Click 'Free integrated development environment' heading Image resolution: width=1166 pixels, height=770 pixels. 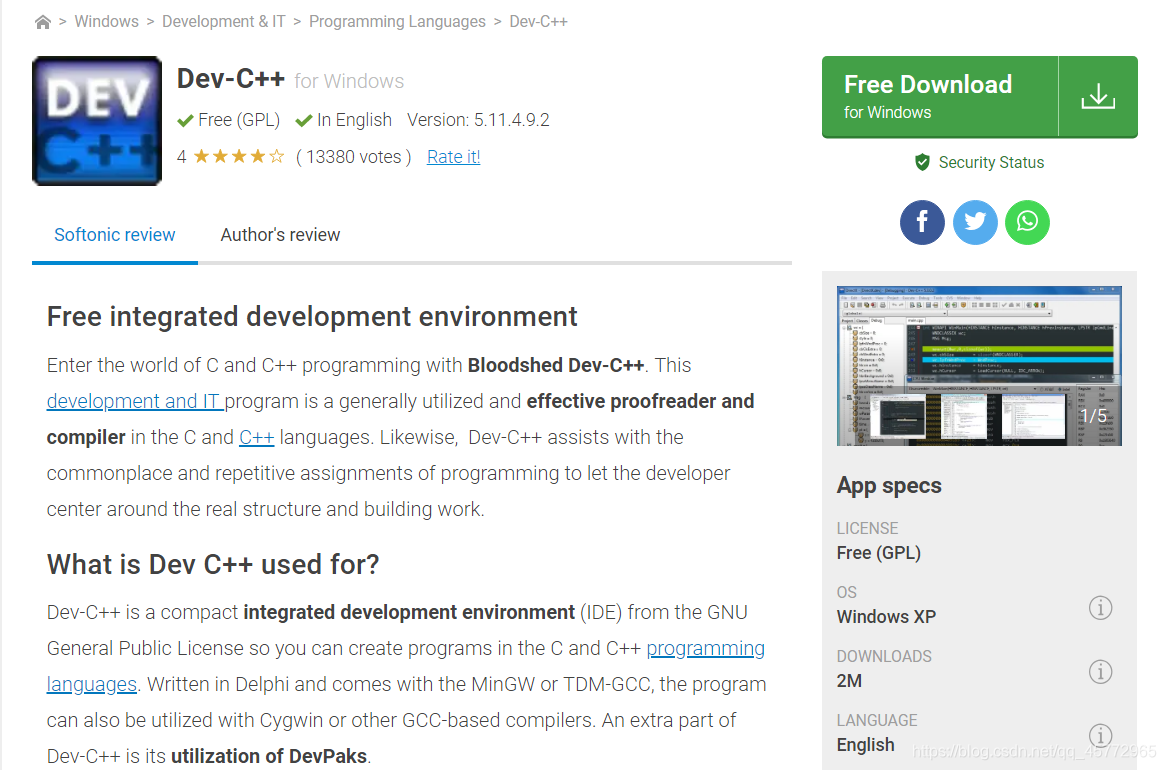(312, 316)
